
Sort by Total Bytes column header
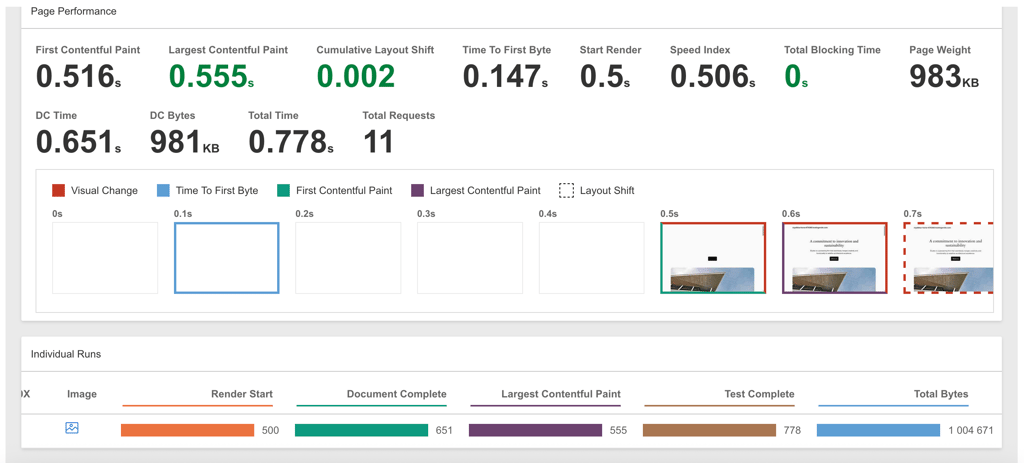point(941,394)
